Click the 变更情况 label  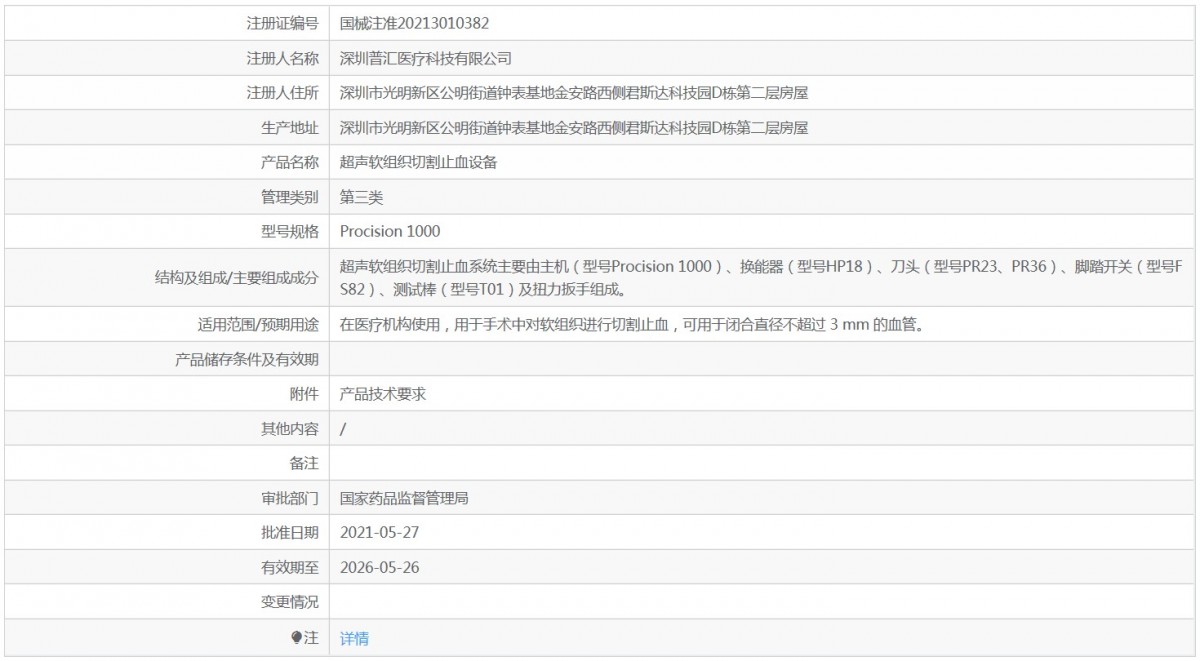pyautogui.click(x=289, y=602)
